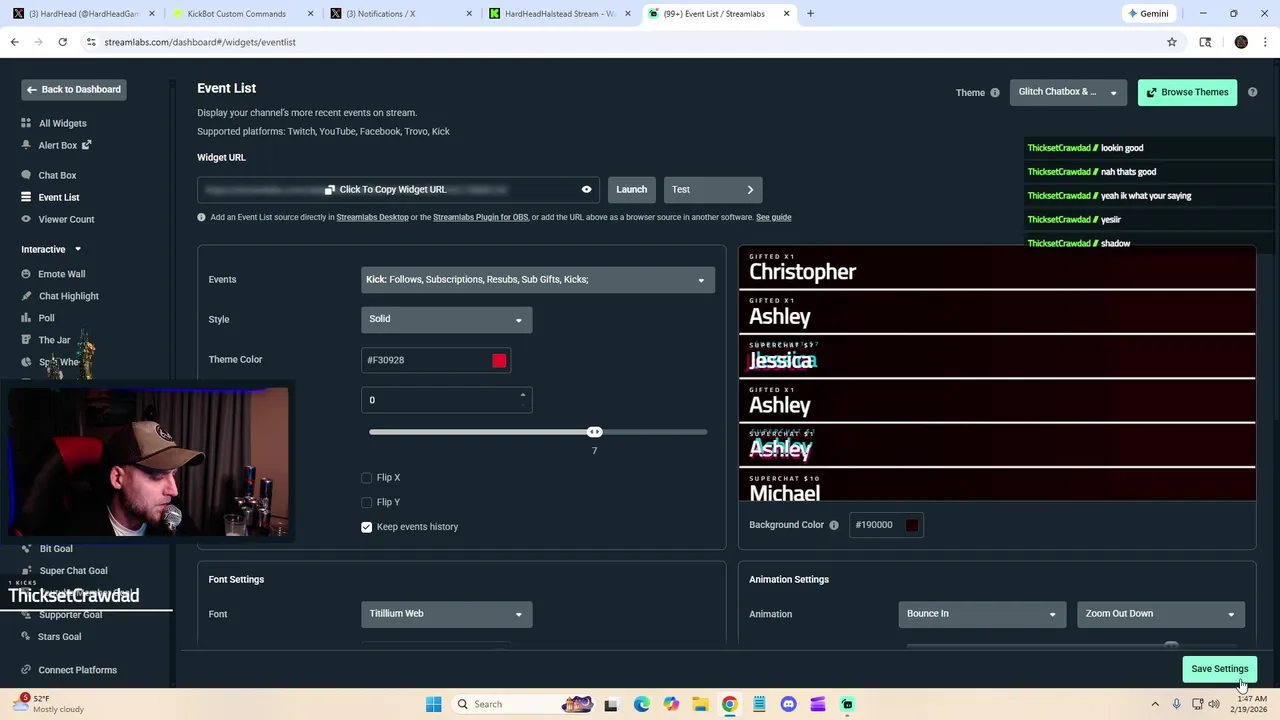Viewport: 1280px width, 720px height.
Task: Launch the widget
Action: 631,190
